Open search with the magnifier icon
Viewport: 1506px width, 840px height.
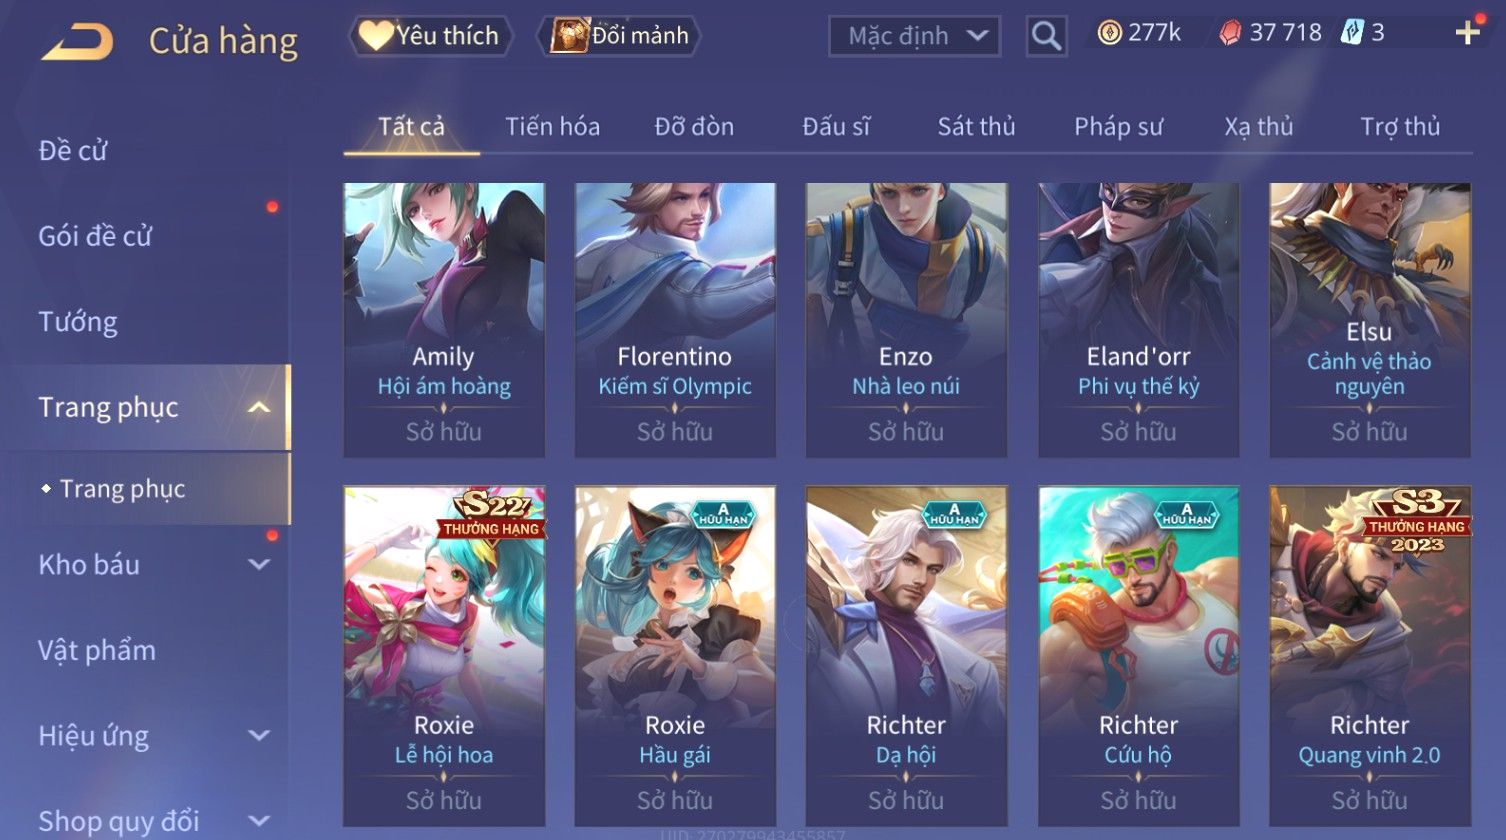pos(1046,36)
